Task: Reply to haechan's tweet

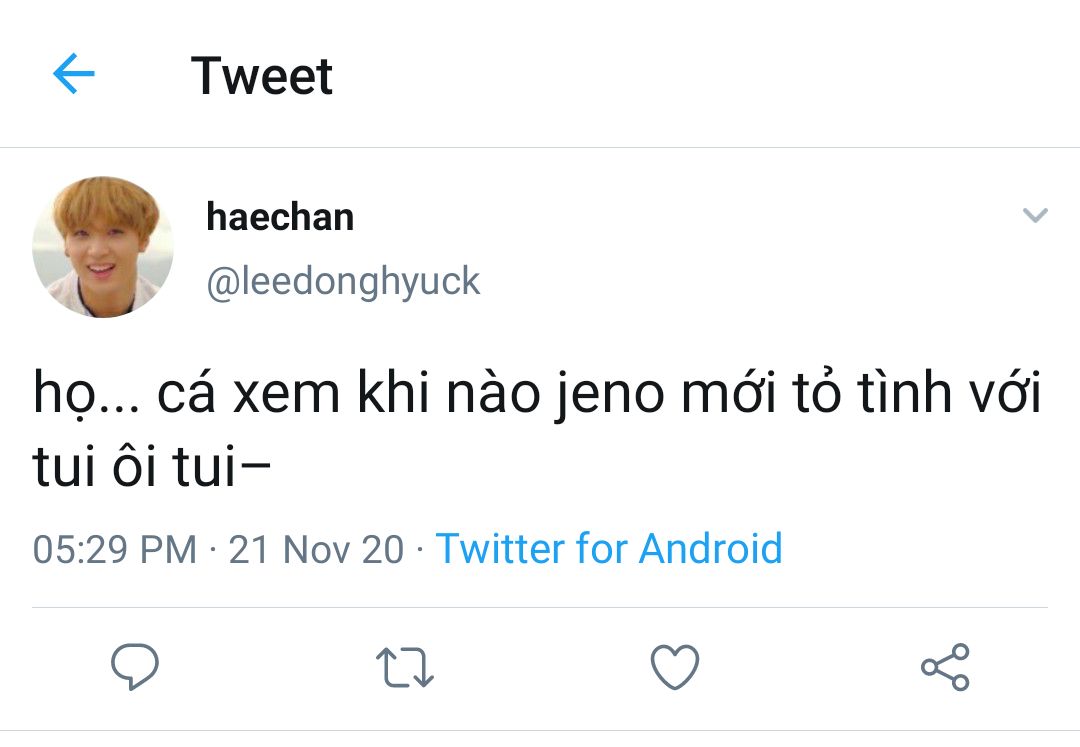Action: coord(134,667)
